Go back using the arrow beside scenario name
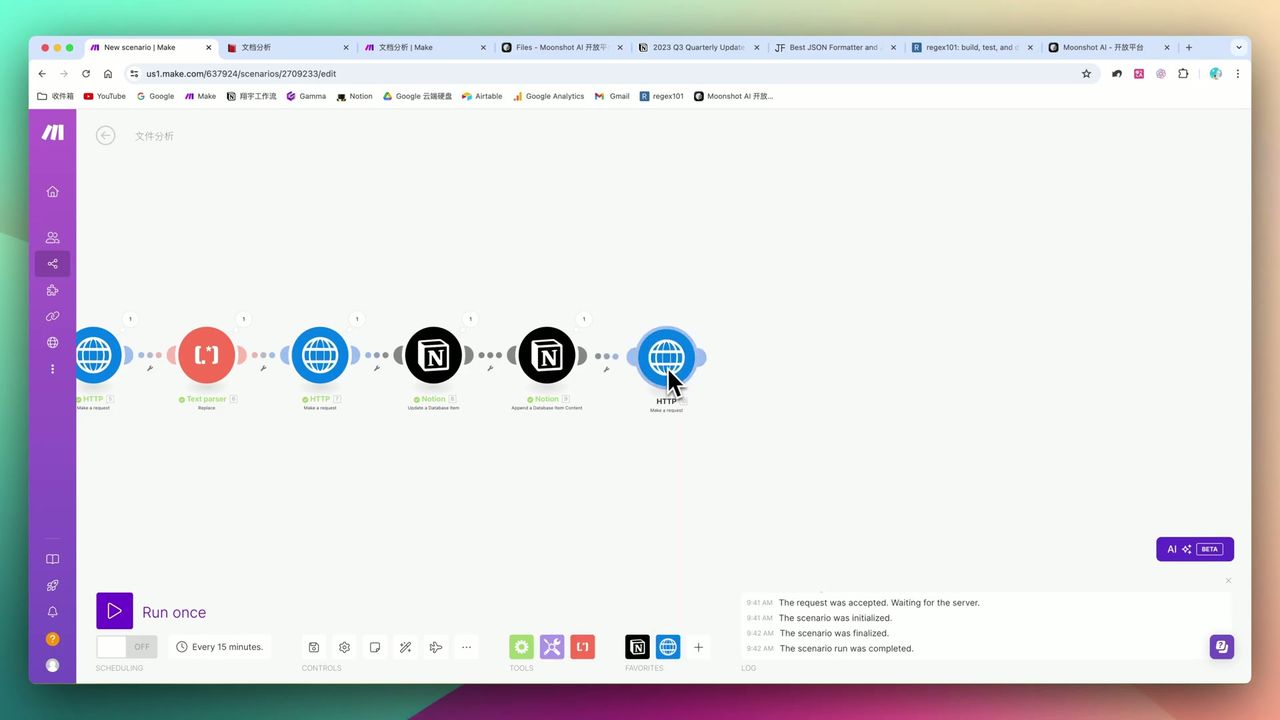This screenshot has height=720, width=1280. (105, 136)
